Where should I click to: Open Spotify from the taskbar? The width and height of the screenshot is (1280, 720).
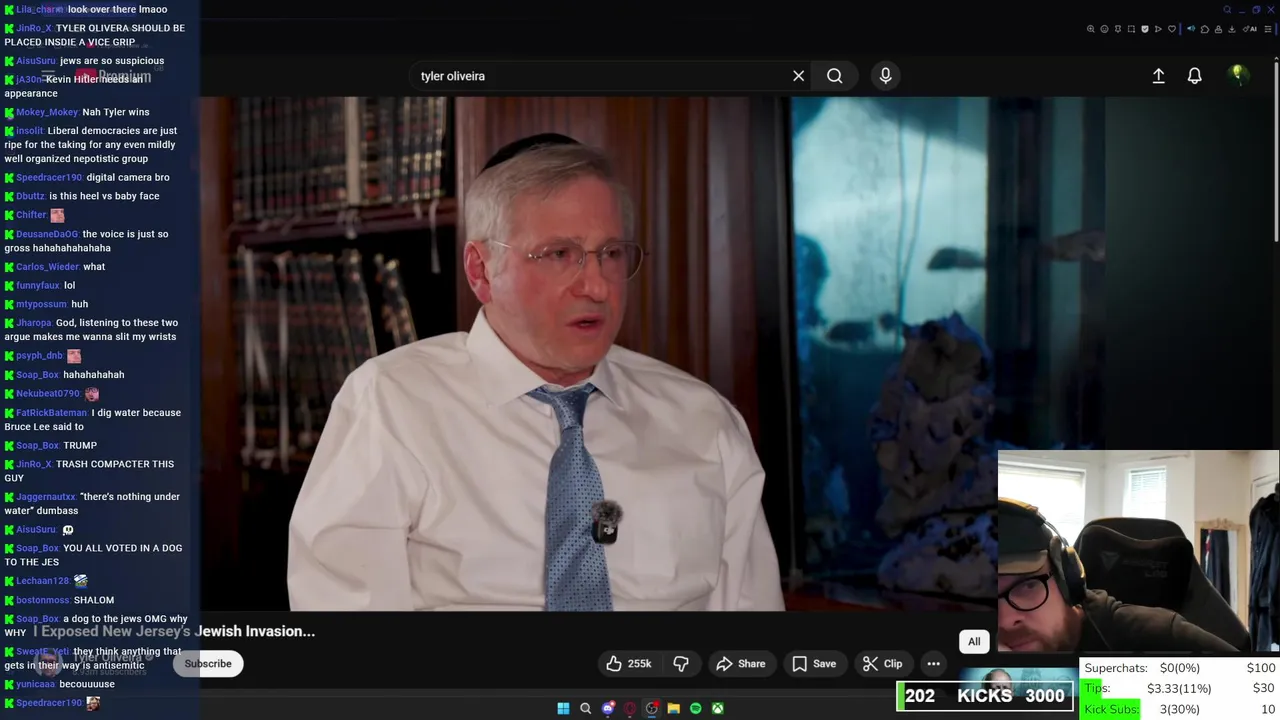click(x=695, y=709)
